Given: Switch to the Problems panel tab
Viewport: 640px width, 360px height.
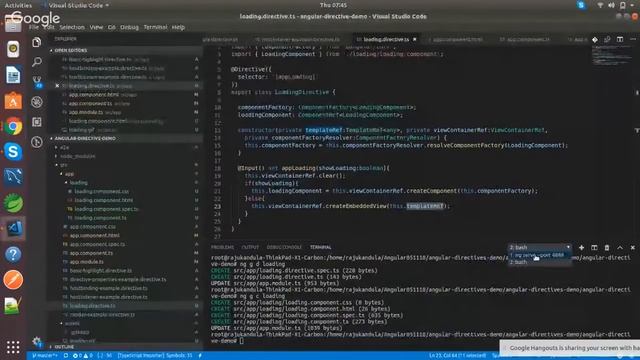Looking at the screenshot, I should 222,247.
